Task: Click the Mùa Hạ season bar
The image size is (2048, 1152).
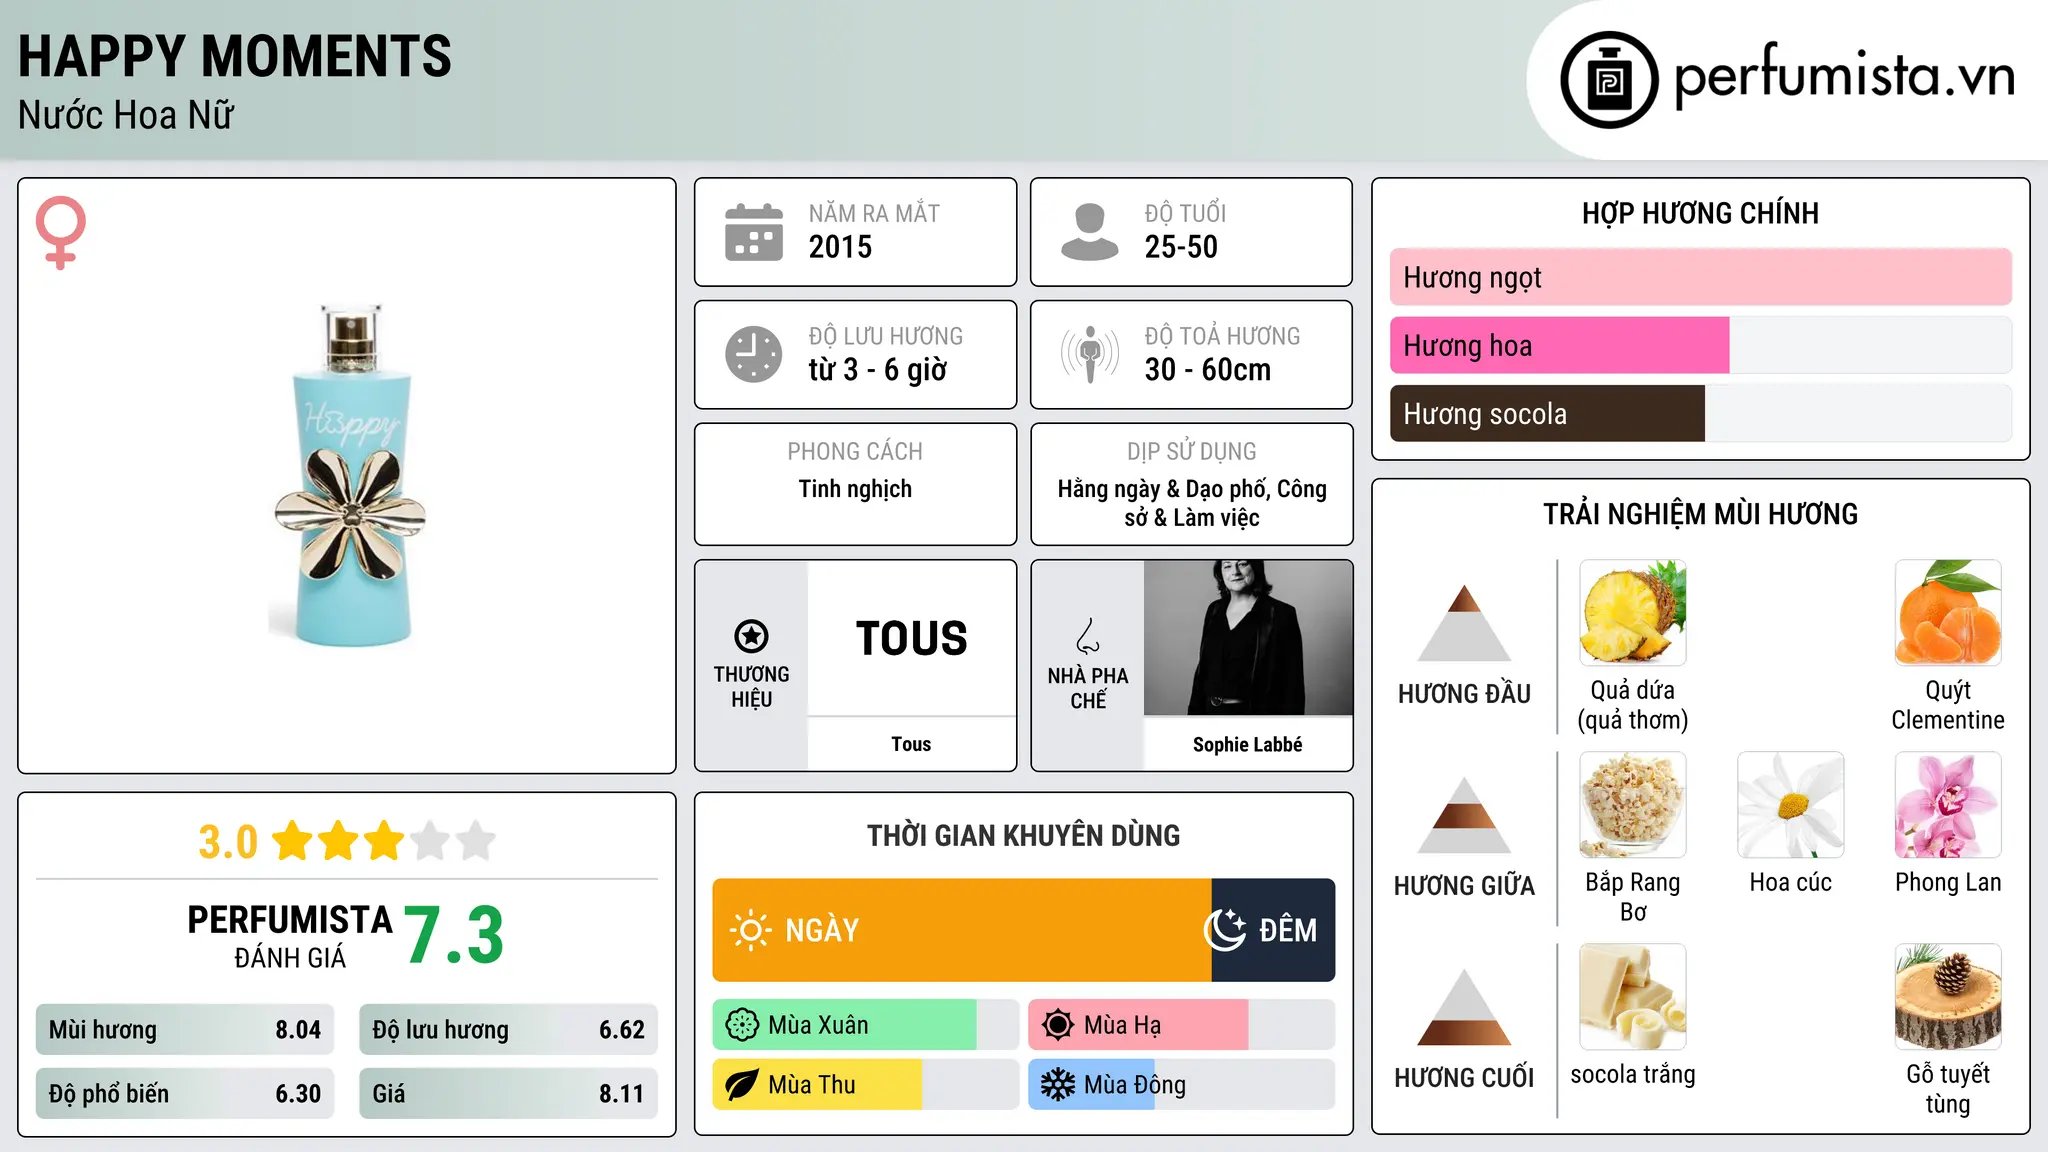Action: [1182, 1025]
